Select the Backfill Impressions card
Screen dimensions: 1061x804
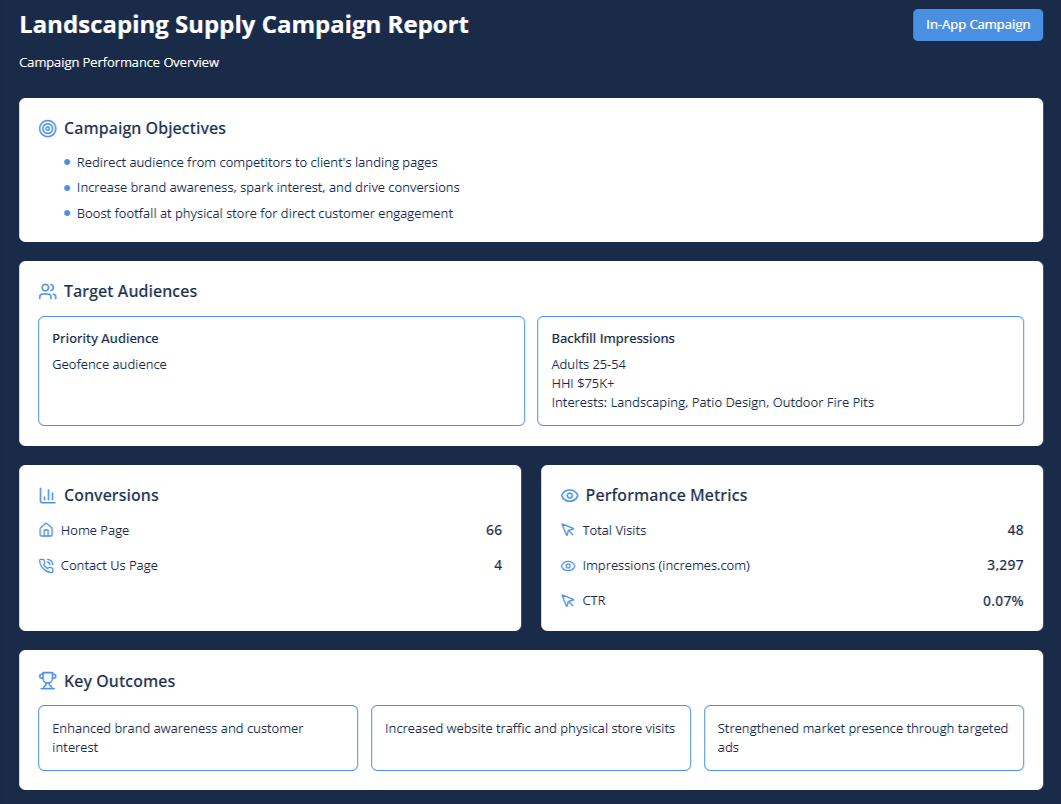pos(780,371)
